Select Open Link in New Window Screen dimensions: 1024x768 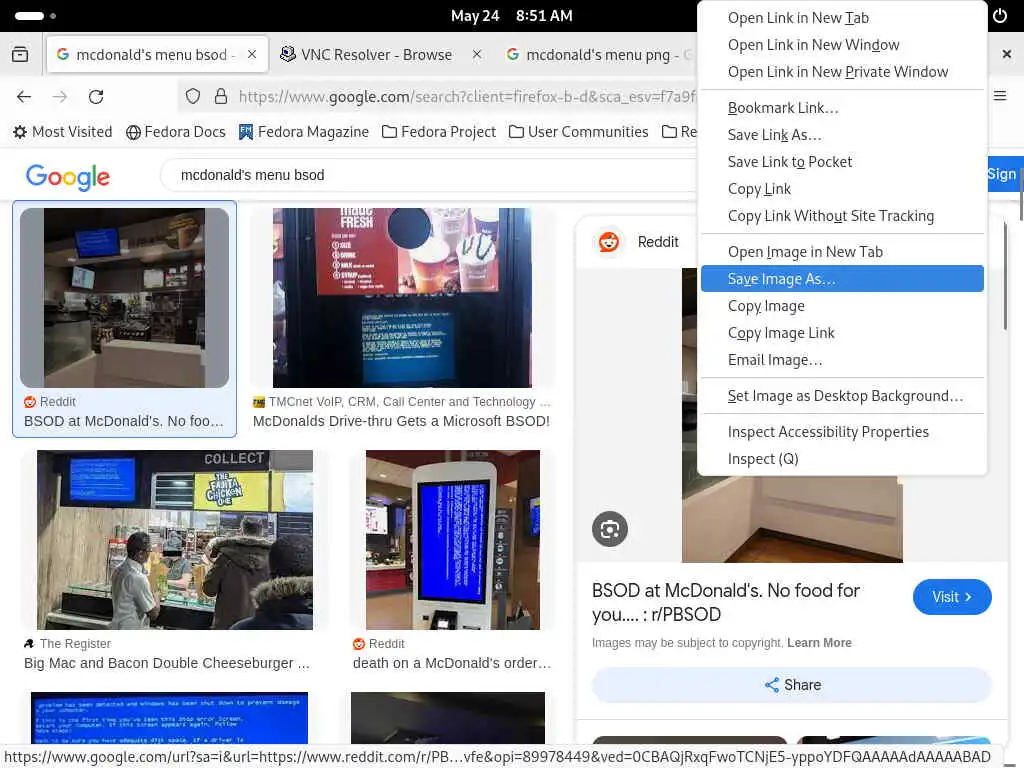842,44
